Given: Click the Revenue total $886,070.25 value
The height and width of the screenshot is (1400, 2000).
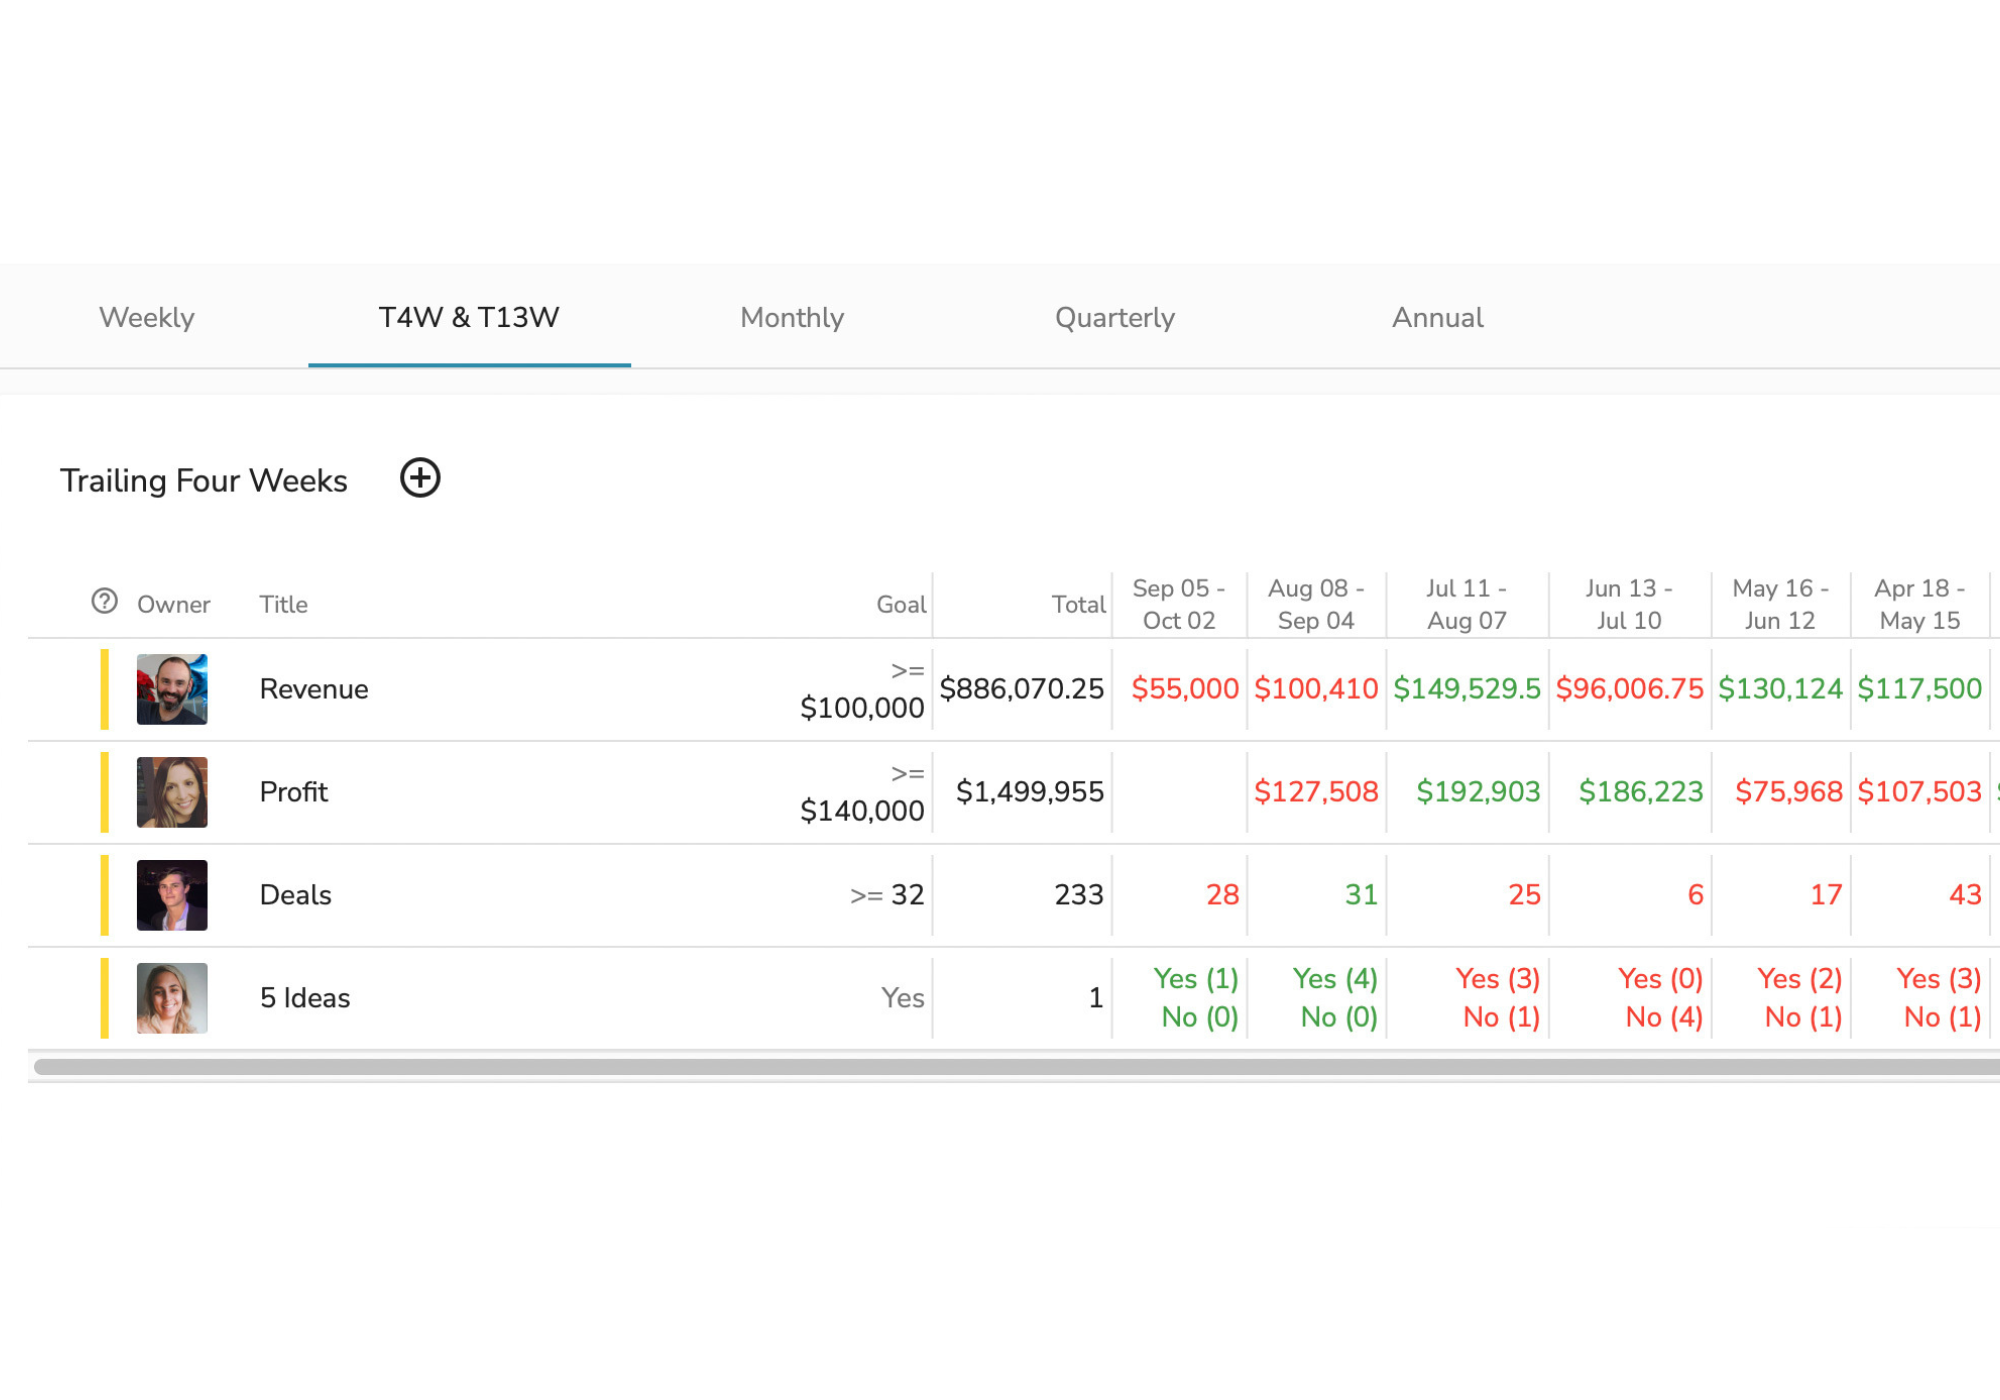Looking at the screenshot, I should point(1024,689).
